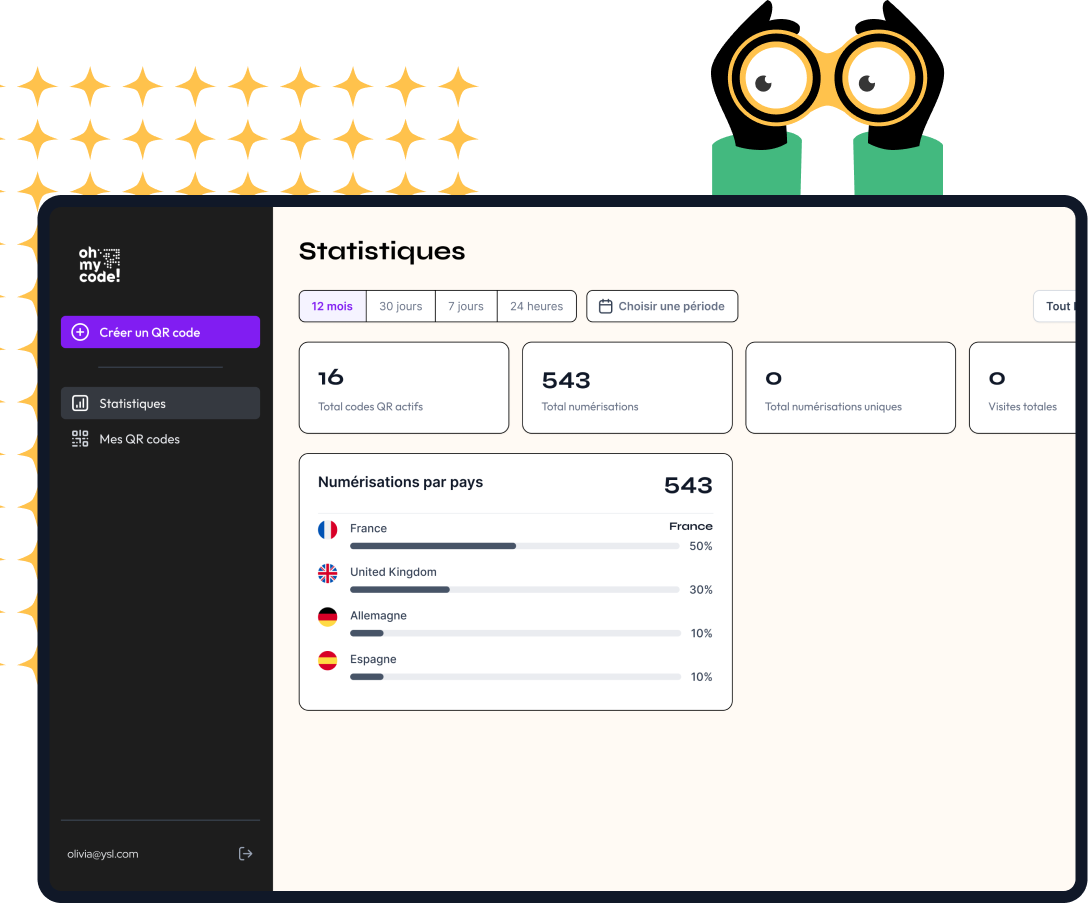
Task: Select the 12 mois period option
Action: tap(332, 306)
